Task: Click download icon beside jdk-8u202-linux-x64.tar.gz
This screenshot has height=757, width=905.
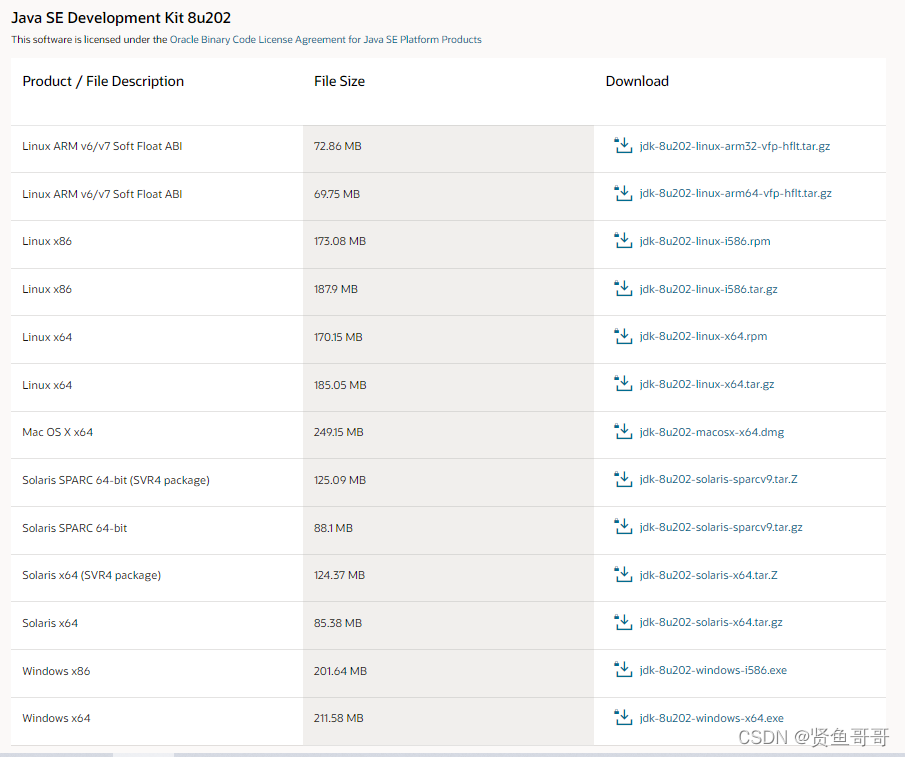Action: 623,384
